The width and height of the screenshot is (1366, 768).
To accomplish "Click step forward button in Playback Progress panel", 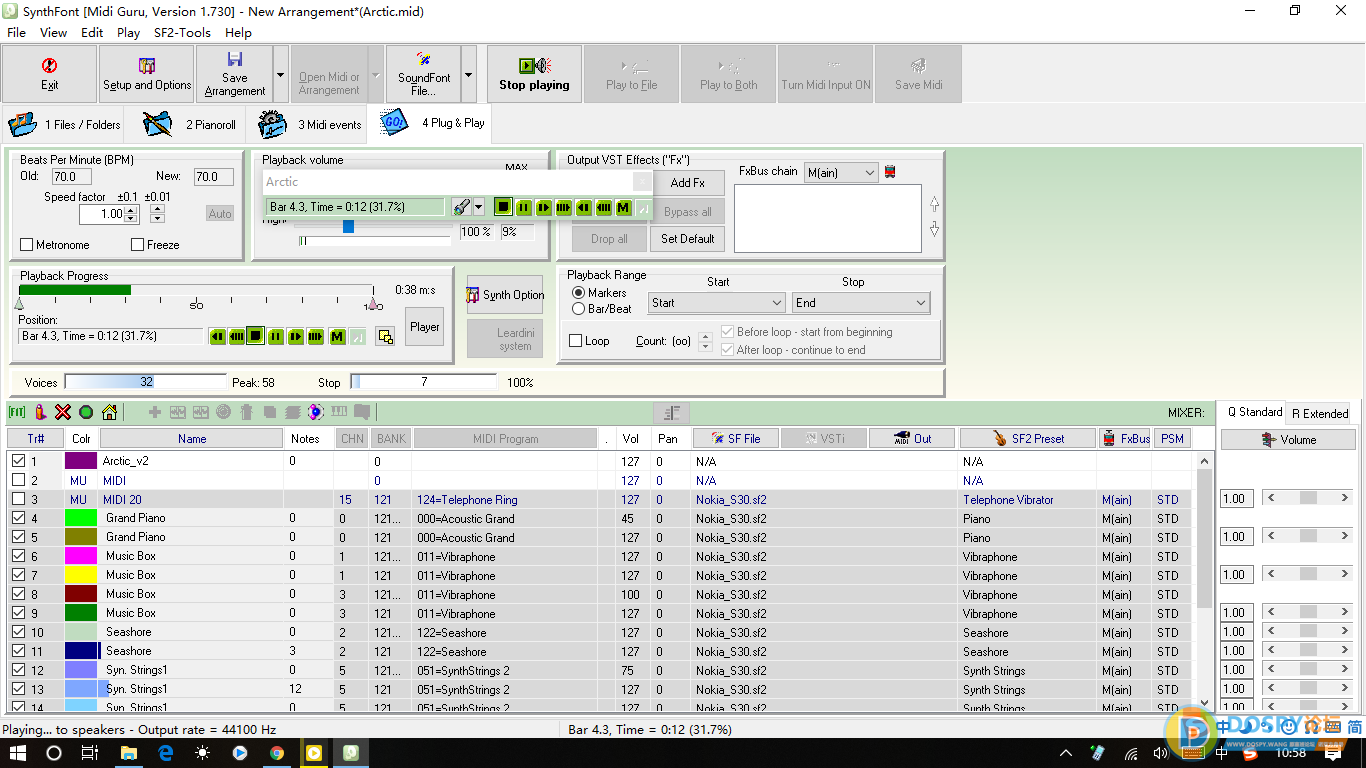I will tap(296, 336).
